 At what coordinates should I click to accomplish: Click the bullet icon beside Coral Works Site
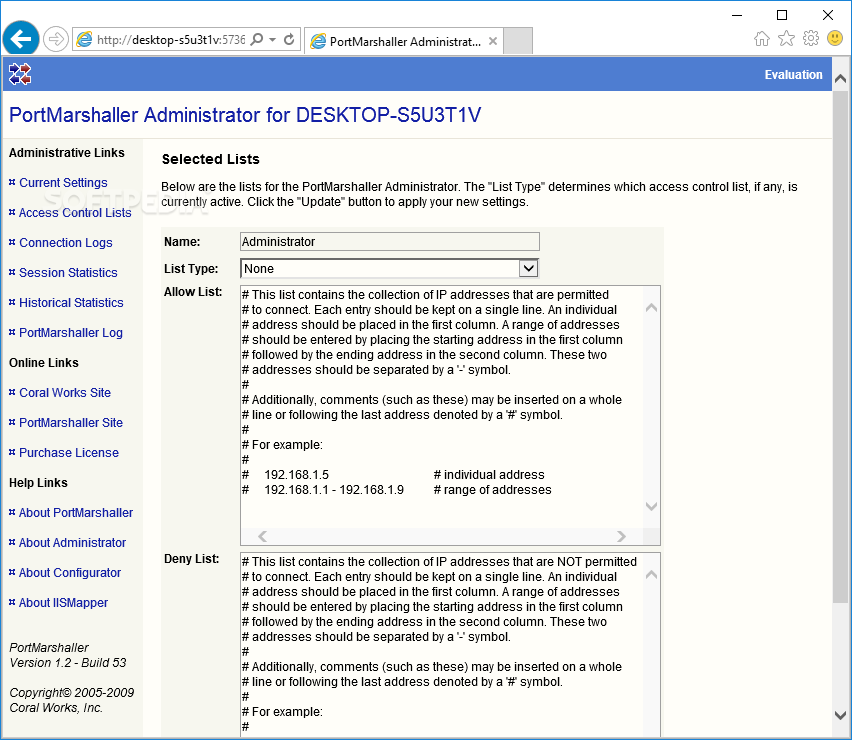12,392
